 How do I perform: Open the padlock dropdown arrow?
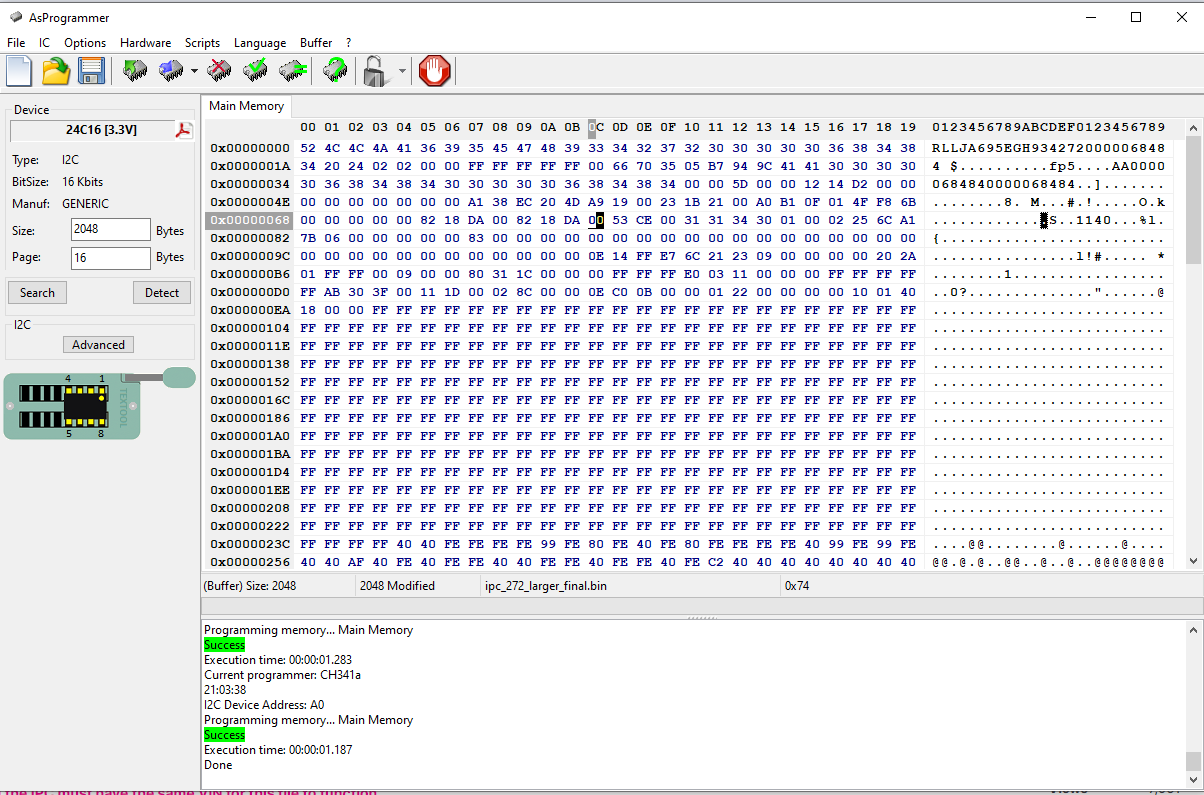(402, 71)
